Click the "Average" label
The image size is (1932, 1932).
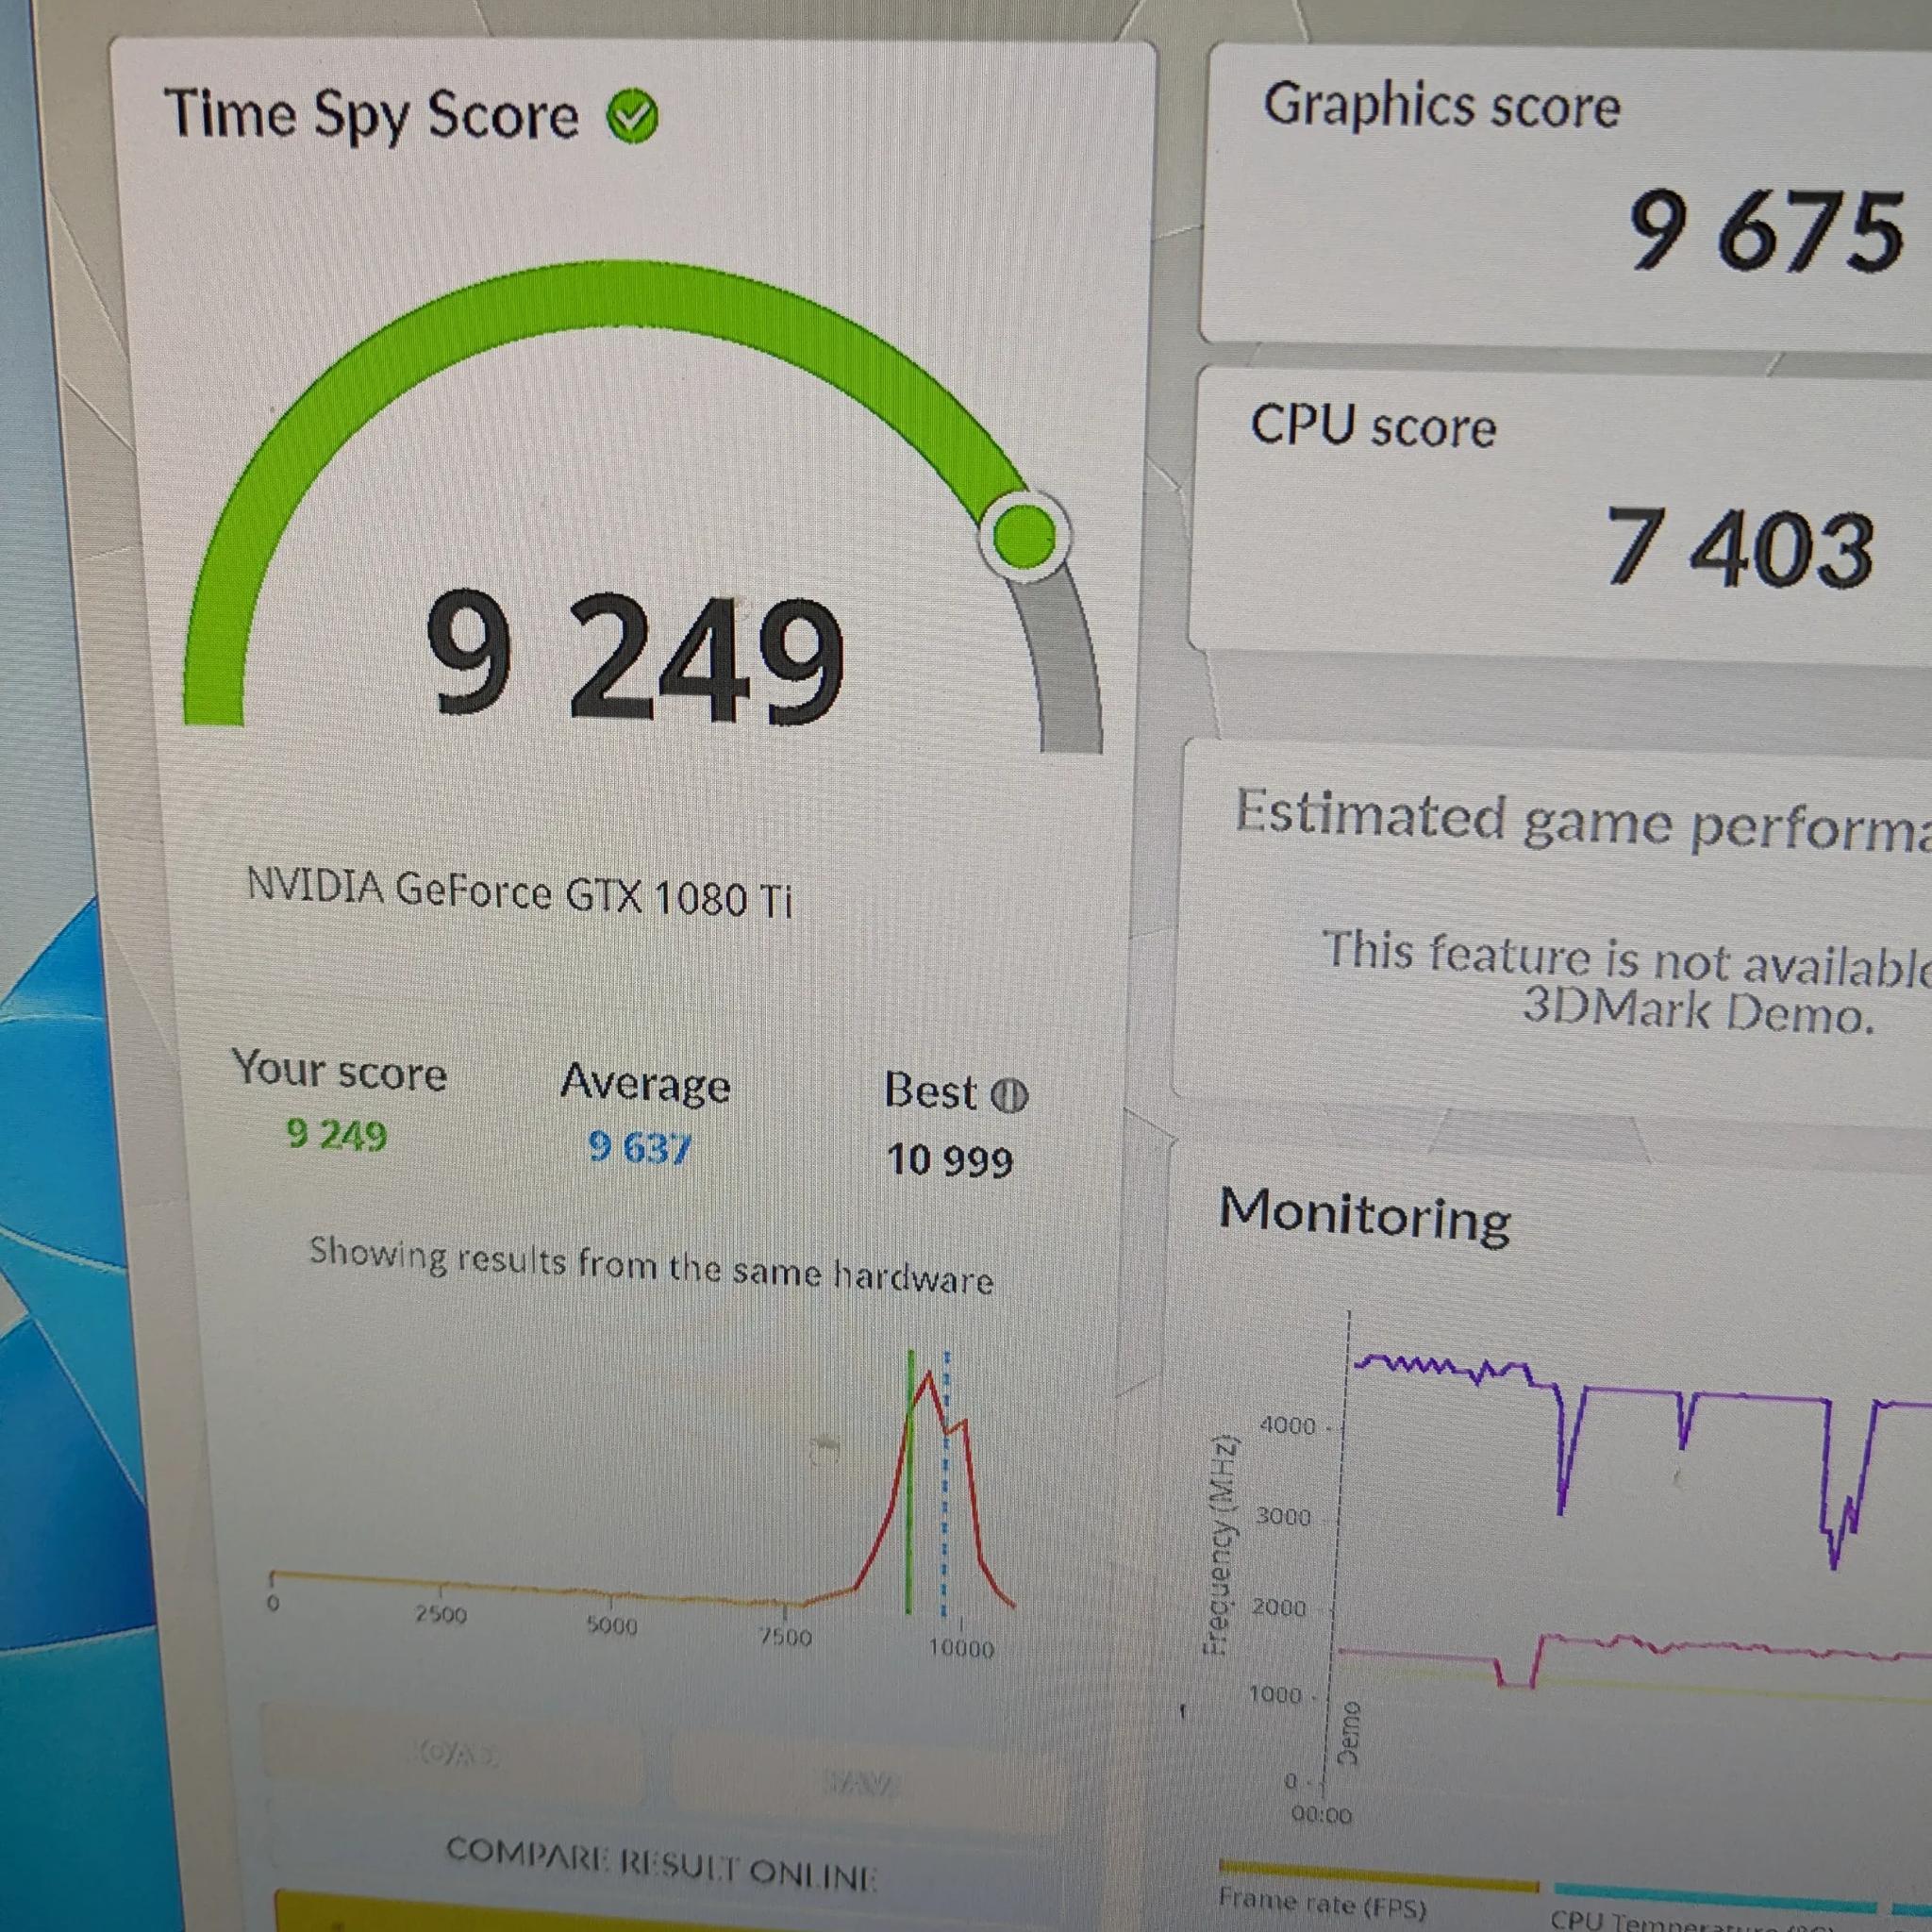[x=645, y=1083]
